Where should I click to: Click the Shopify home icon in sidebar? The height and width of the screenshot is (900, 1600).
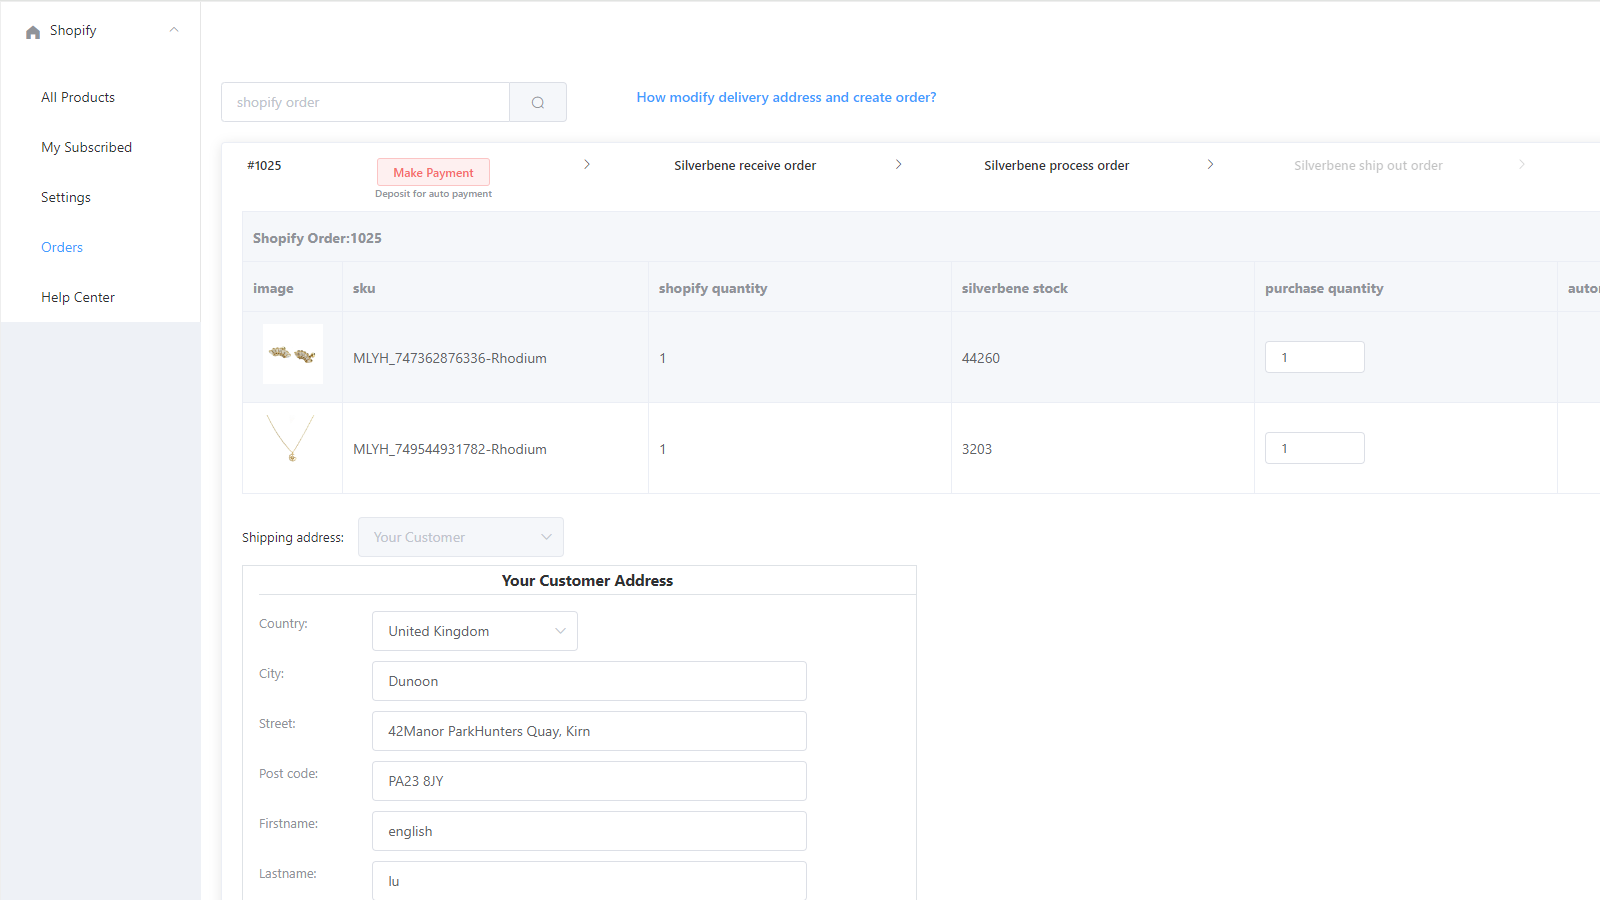coord(33,32)
